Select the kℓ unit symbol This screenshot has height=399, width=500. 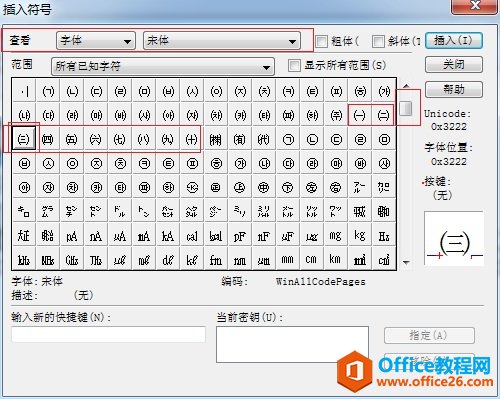(x=192, y=259)
